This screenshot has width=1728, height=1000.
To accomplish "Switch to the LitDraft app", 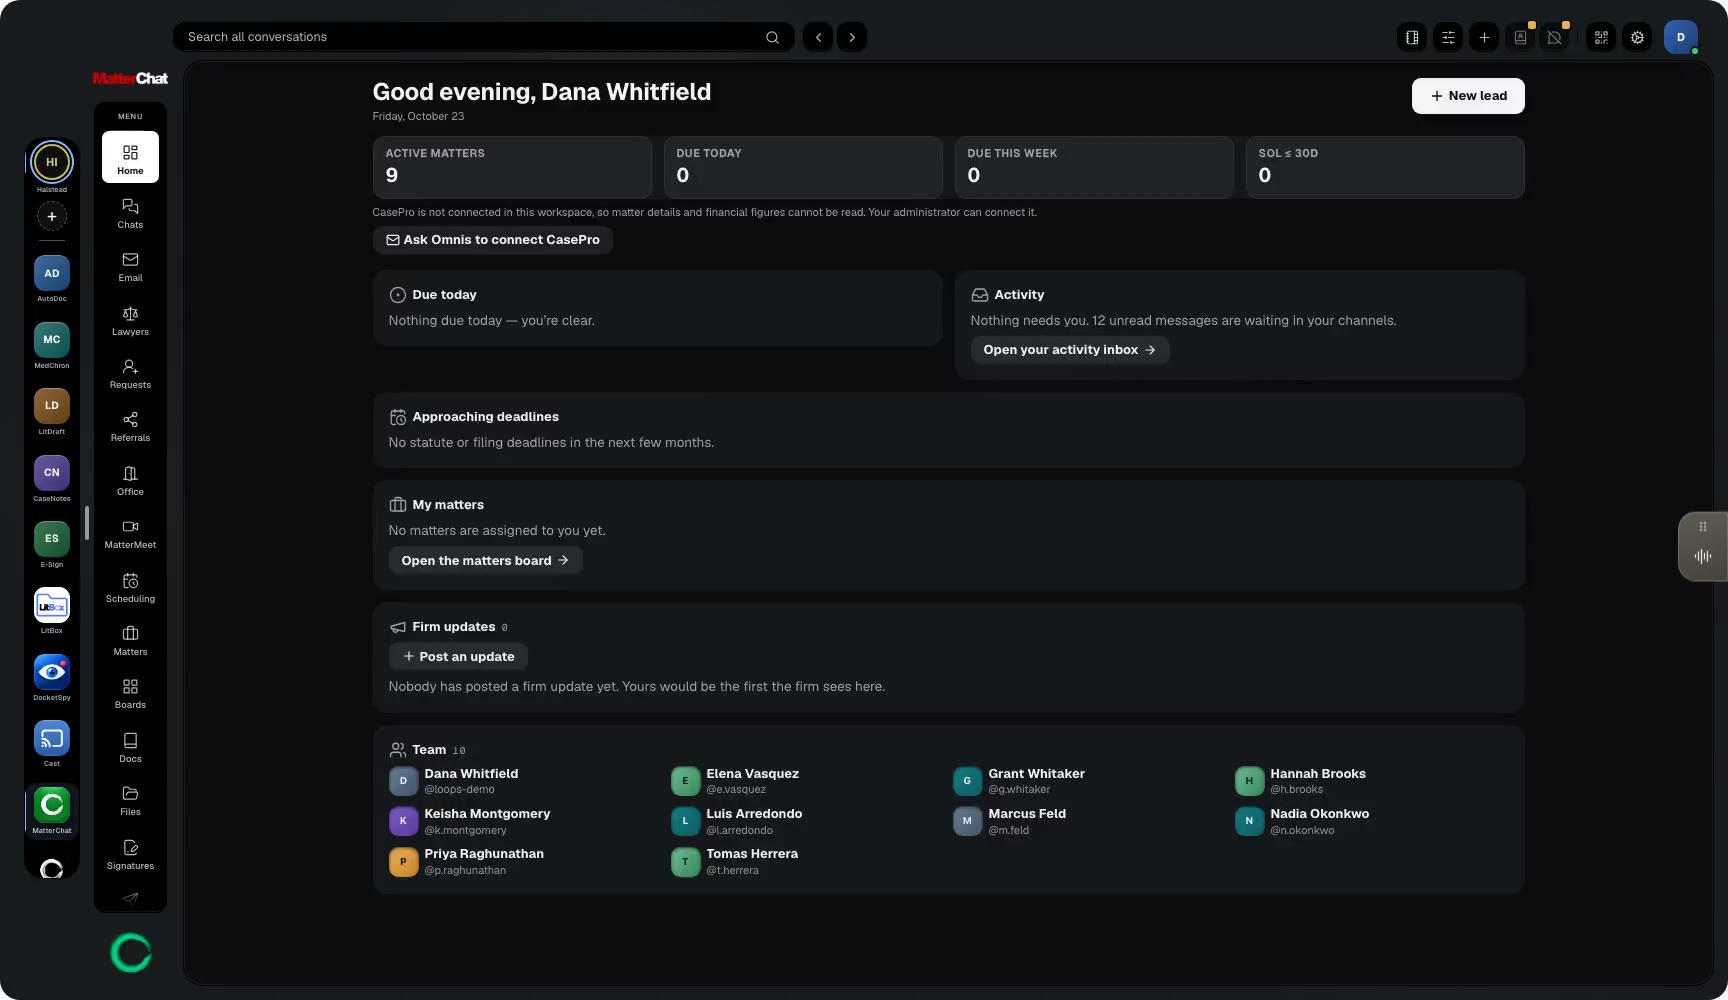I will click(52, 405).
